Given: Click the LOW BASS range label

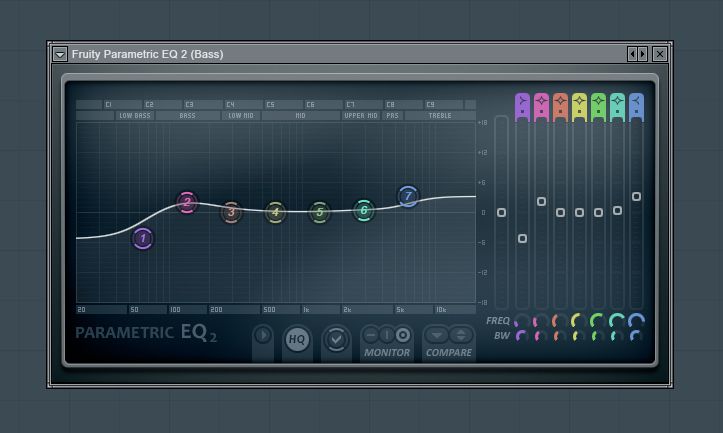Looking at the screenshot, I should pos(135,116).
